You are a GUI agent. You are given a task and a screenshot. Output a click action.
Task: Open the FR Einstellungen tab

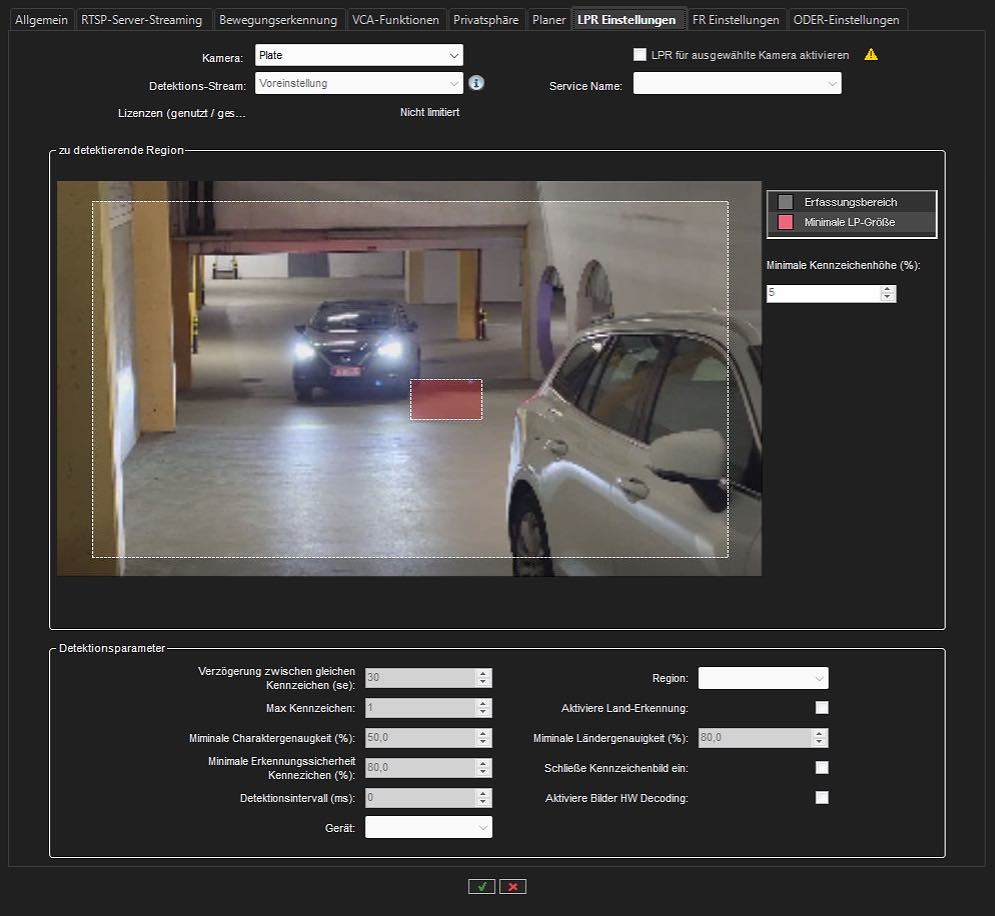[735, 20]
